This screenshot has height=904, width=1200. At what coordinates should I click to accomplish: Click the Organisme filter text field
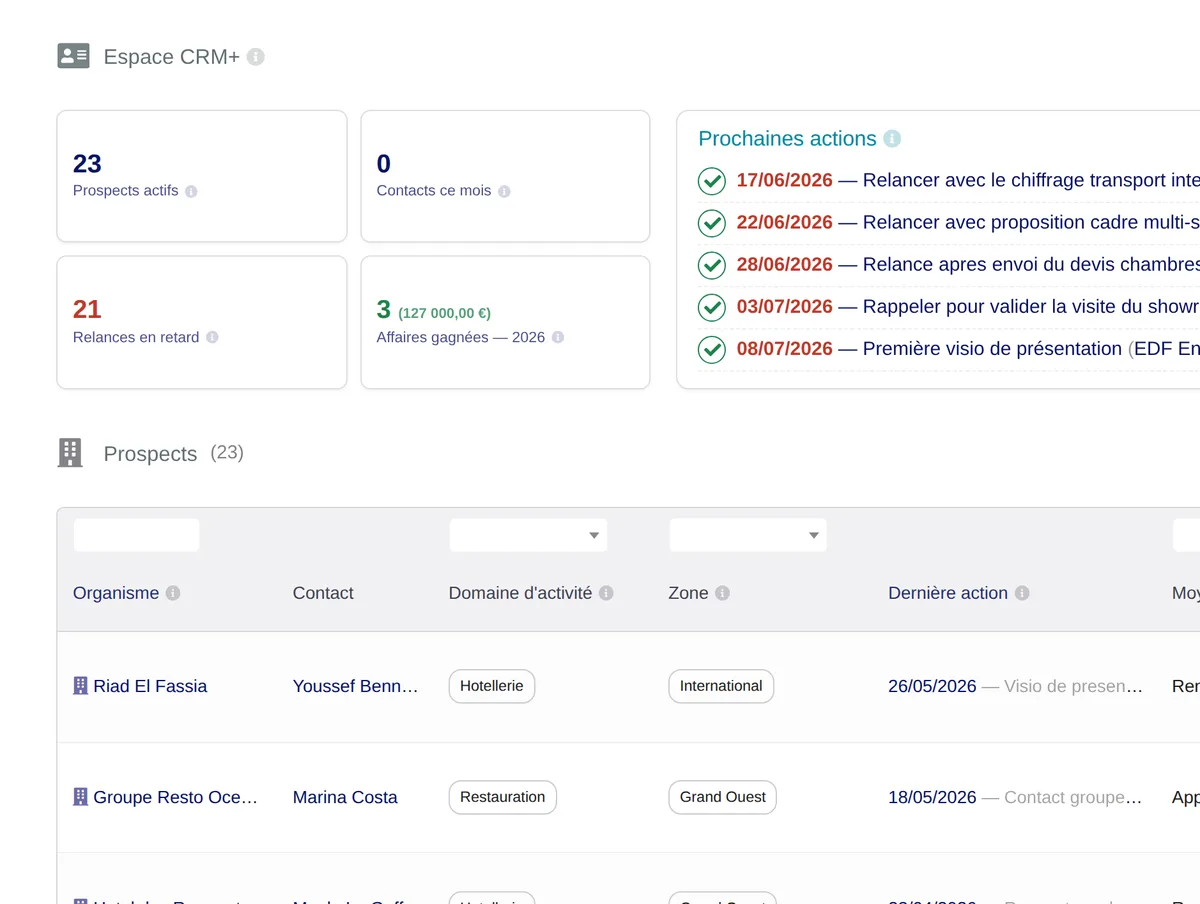pyautogui.click(x=136, y=535)
